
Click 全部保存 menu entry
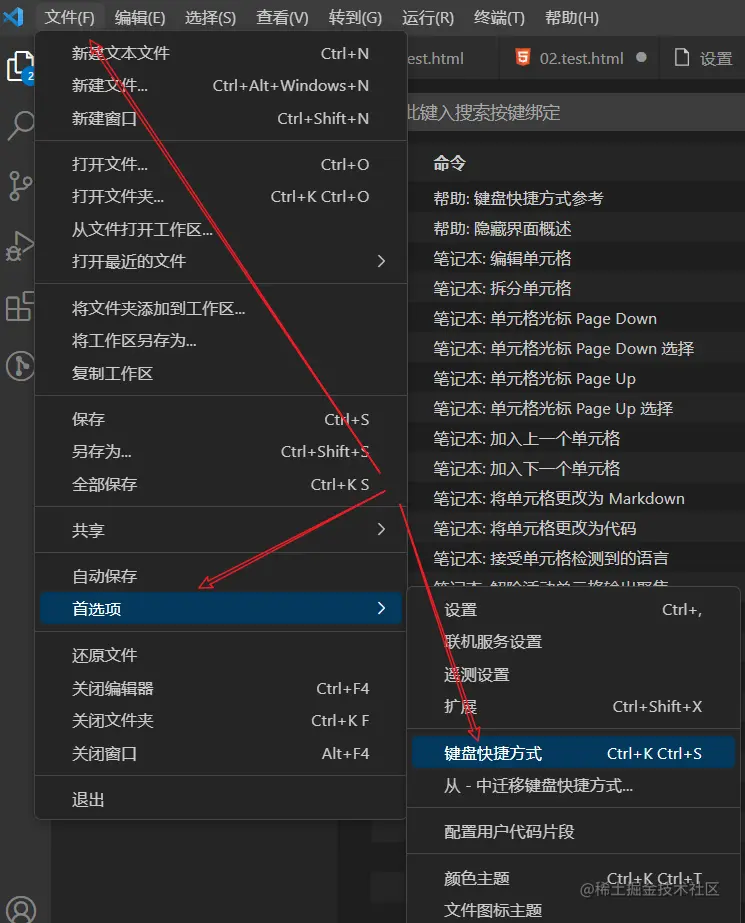point(221,484)
